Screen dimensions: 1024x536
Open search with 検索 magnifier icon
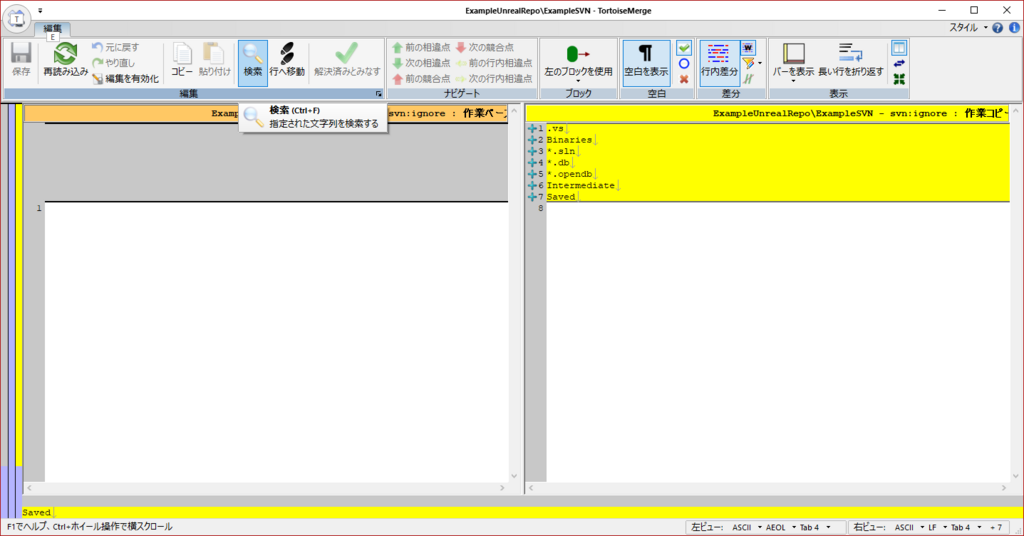click(x=253, y=63)
